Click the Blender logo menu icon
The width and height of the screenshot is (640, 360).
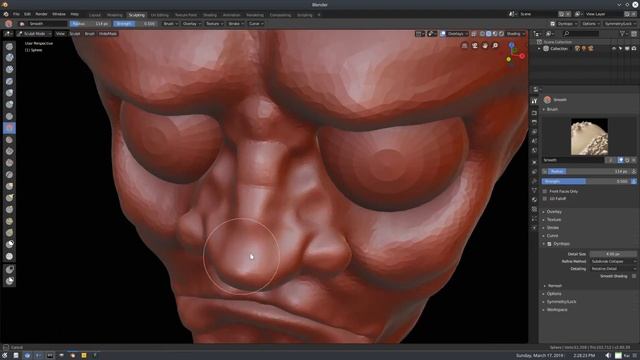pyautogui.click(x=6, y=14)
